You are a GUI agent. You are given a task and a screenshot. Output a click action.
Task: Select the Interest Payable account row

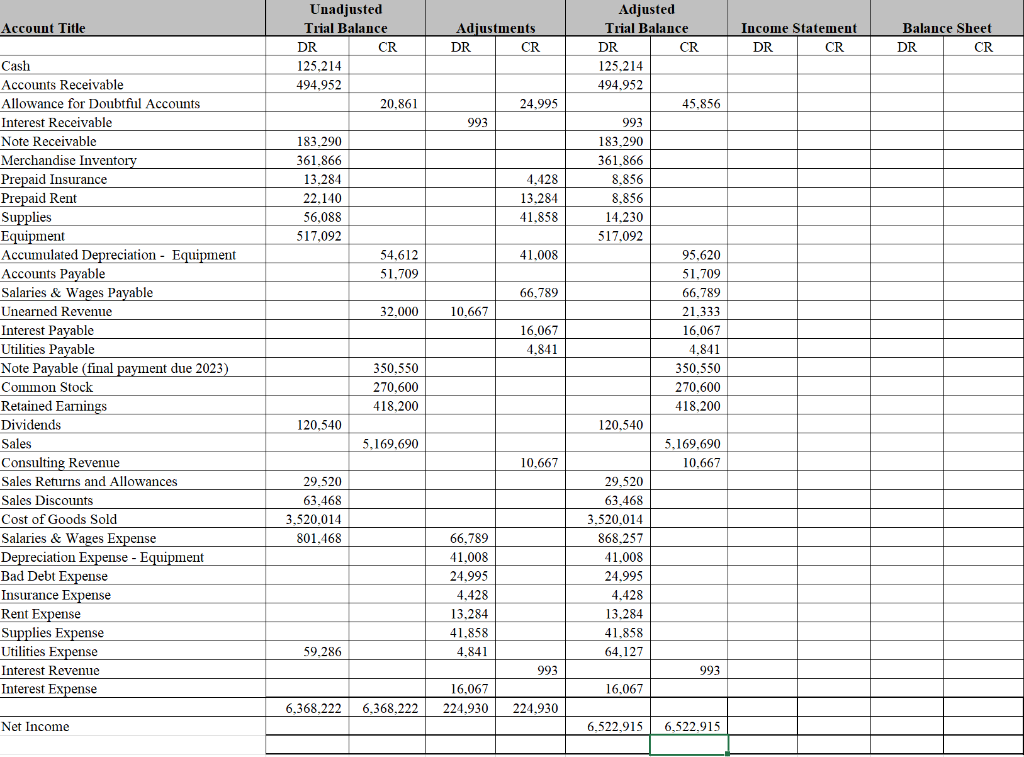(x=45, y=330)
